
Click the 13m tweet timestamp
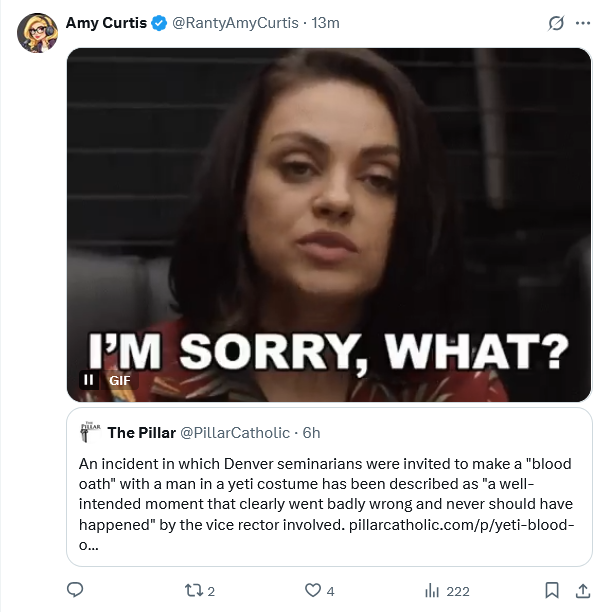[x=325, y=23]
